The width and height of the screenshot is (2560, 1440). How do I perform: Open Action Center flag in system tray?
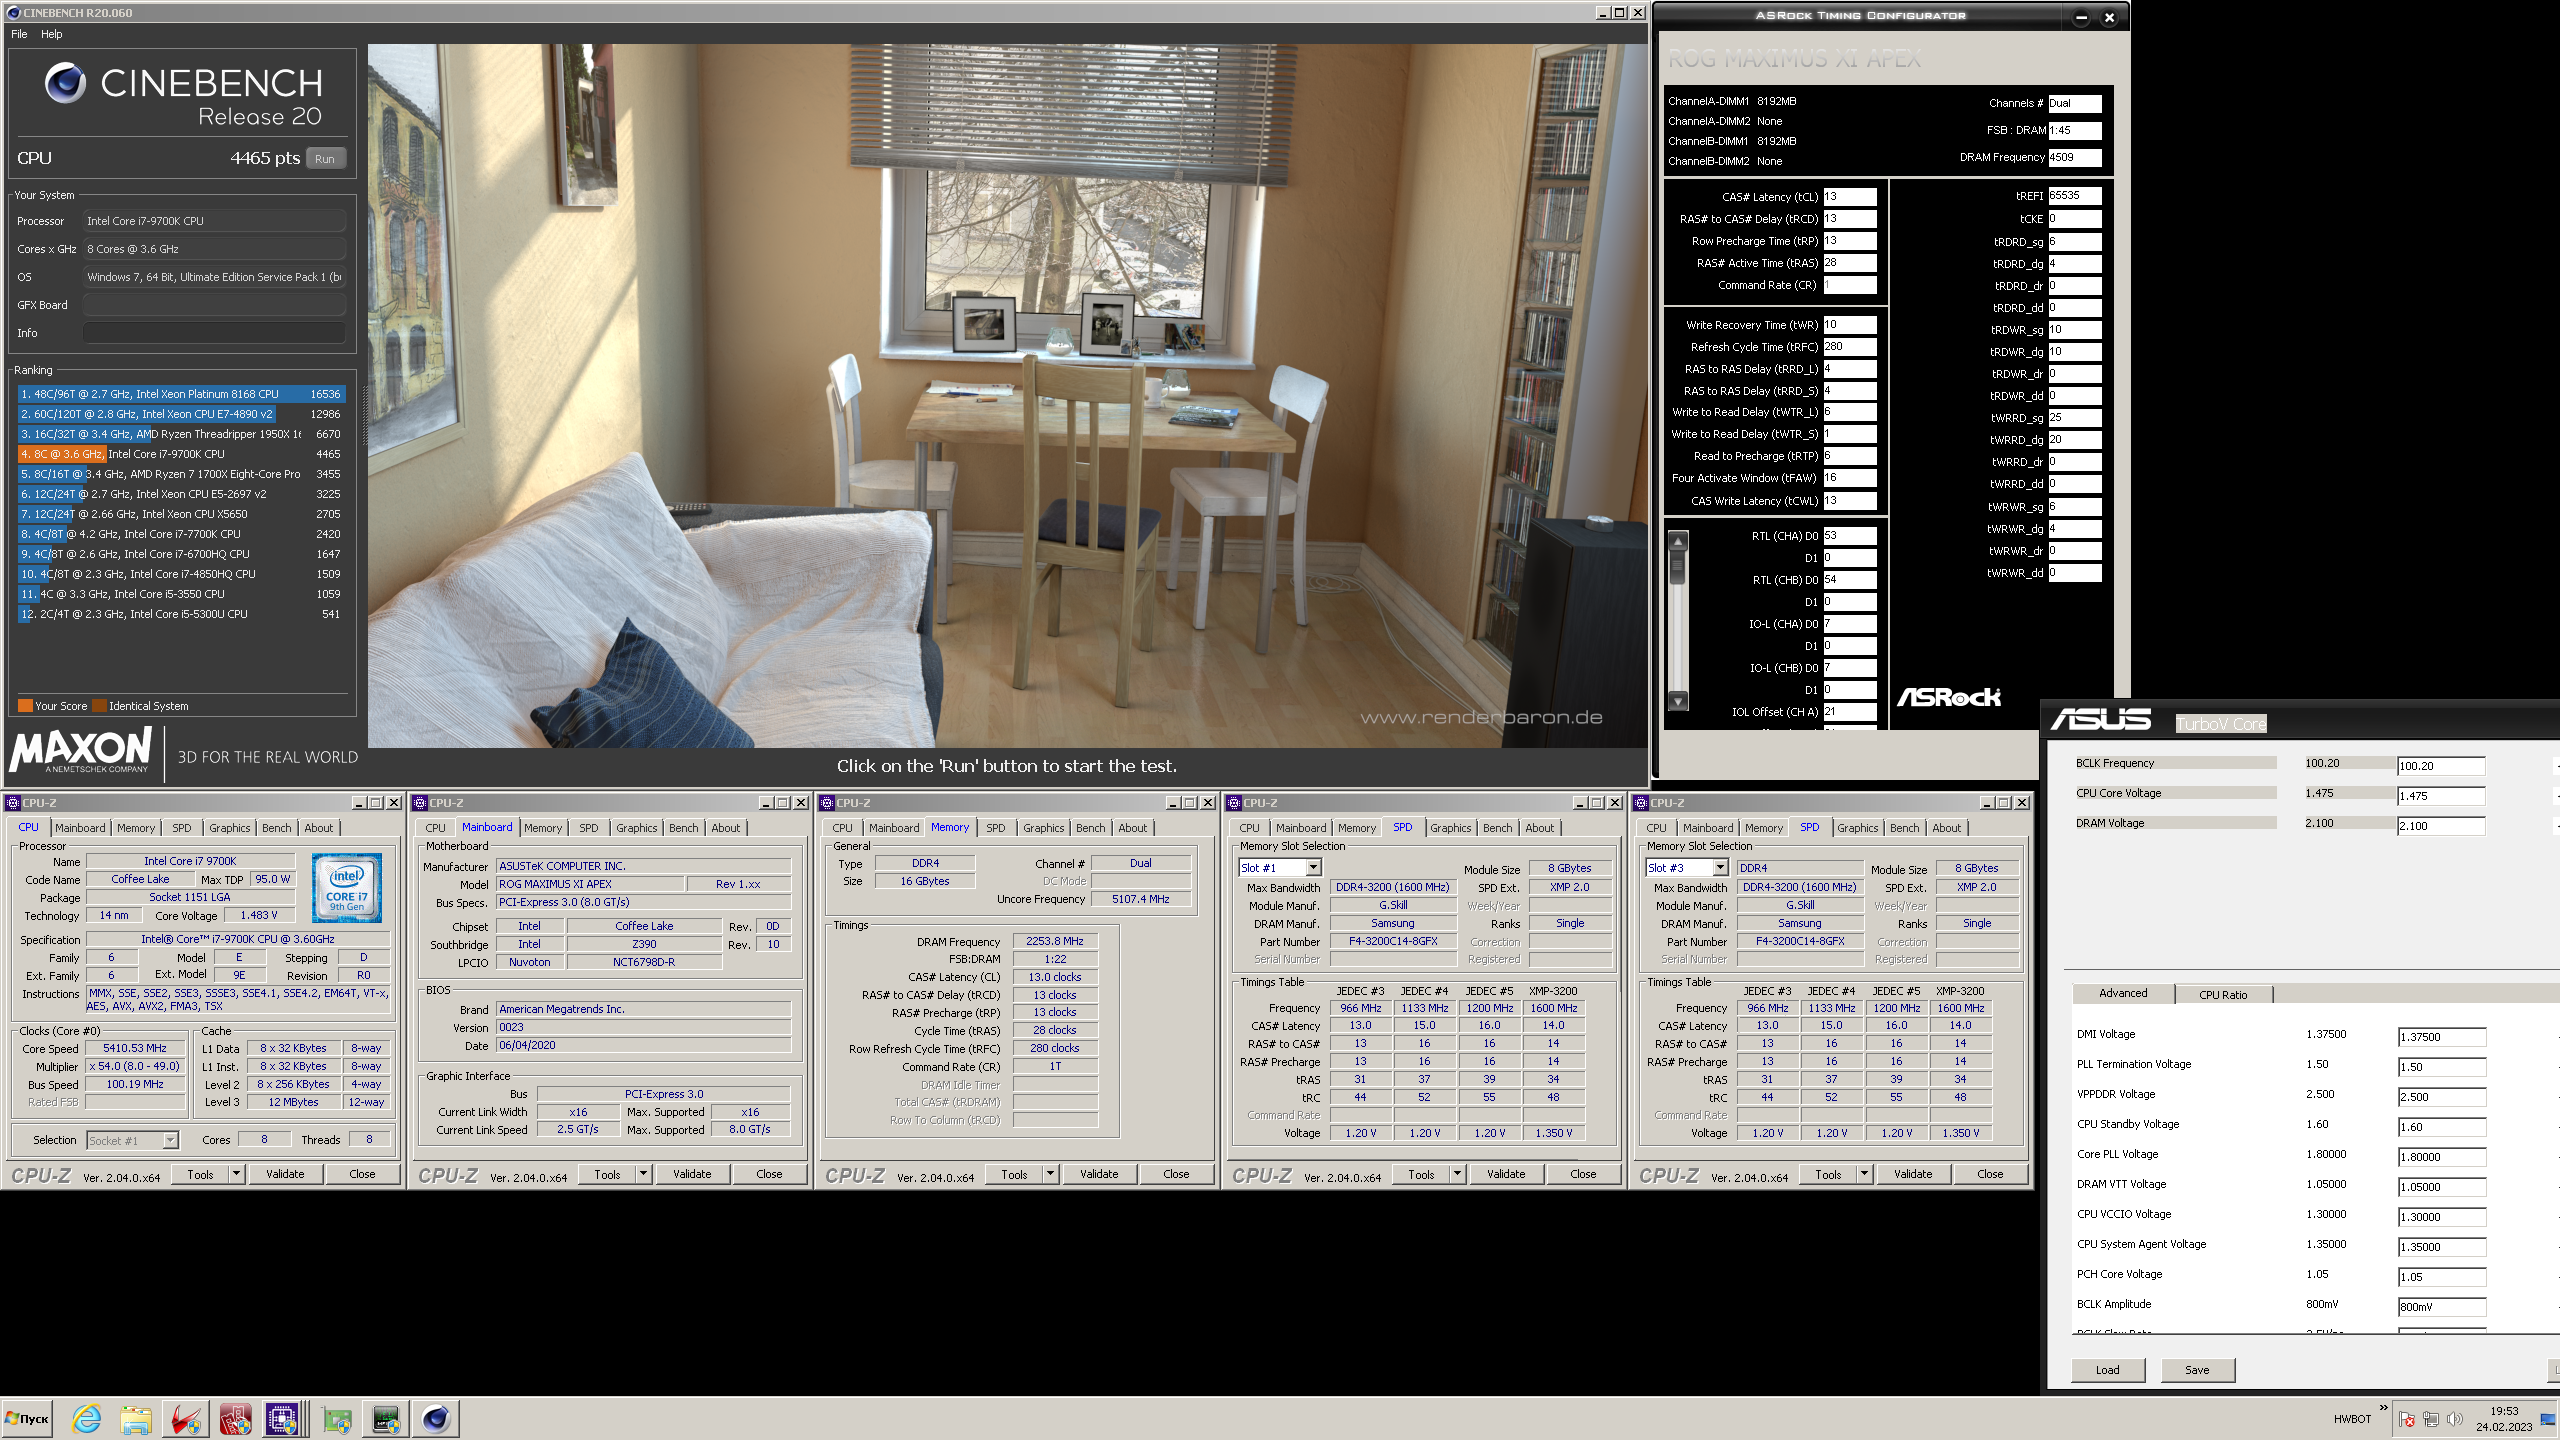coord(2407,1420)
